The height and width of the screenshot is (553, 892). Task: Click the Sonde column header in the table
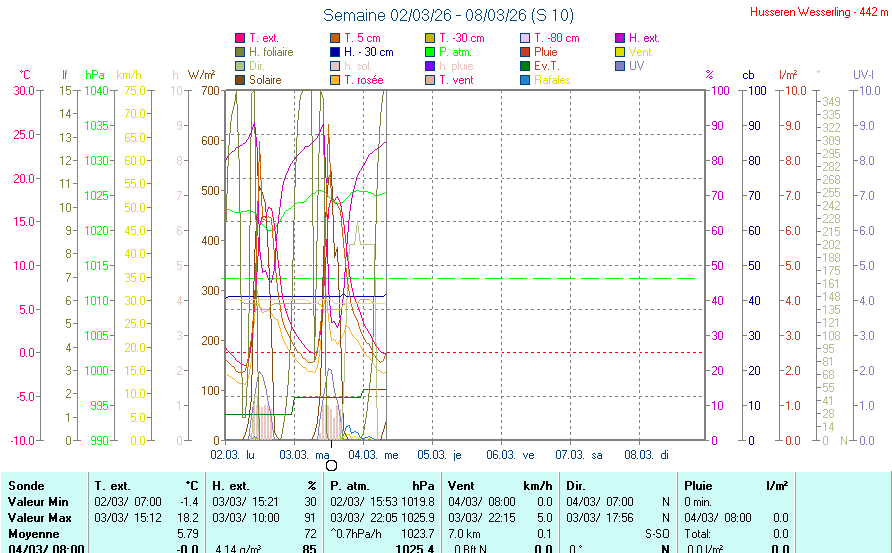coord(25,485)
